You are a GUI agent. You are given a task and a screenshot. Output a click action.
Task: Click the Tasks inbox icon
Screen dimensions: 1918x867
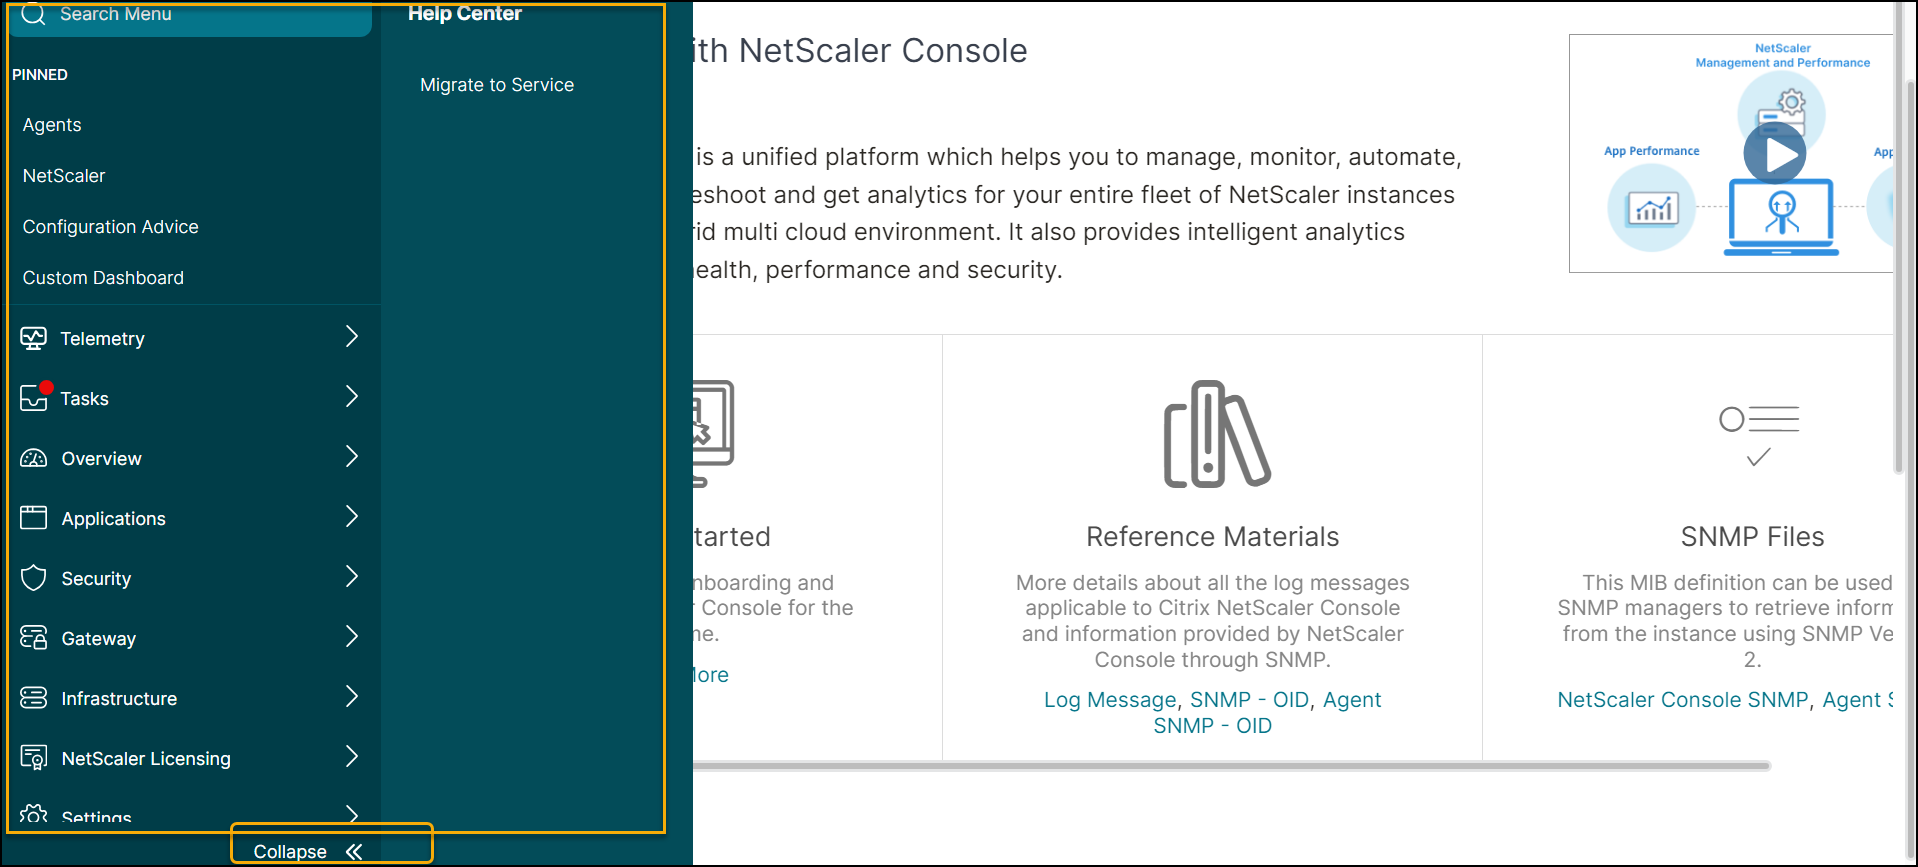(x=34, y=398)
